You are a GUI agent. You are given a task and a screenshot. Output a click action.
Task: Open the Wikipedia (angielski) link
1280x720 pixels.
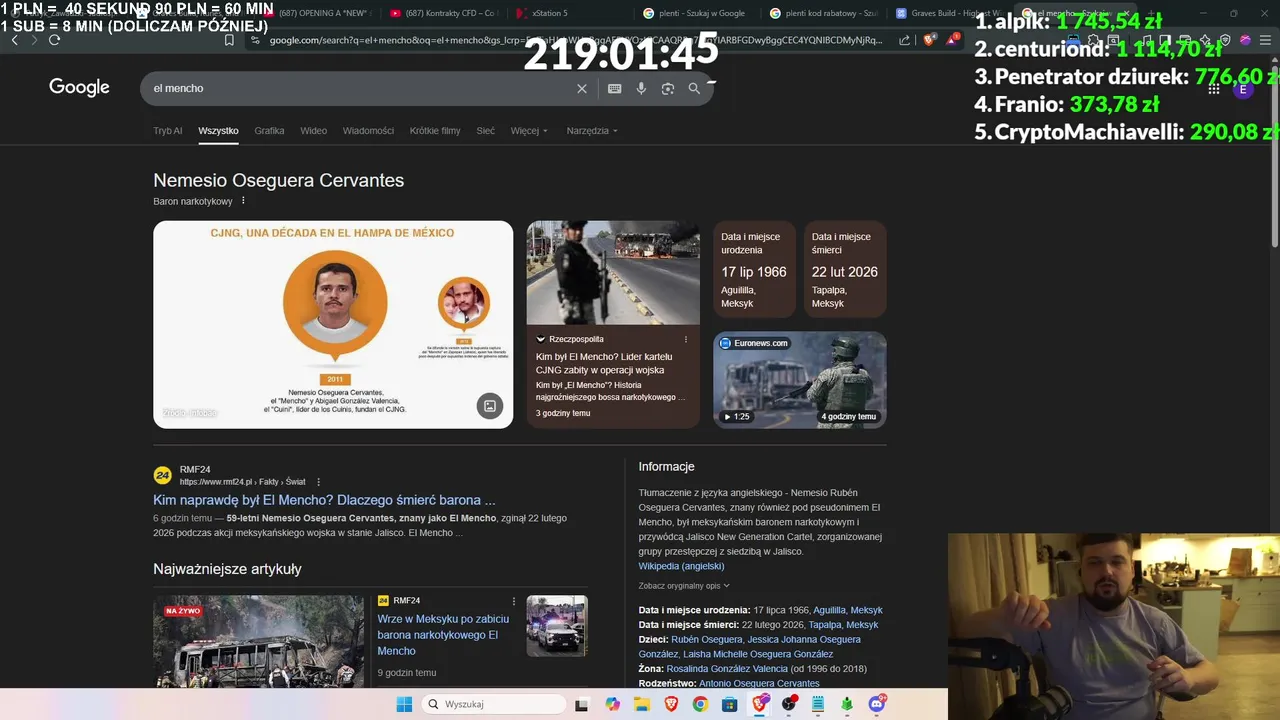click(681, 566)
